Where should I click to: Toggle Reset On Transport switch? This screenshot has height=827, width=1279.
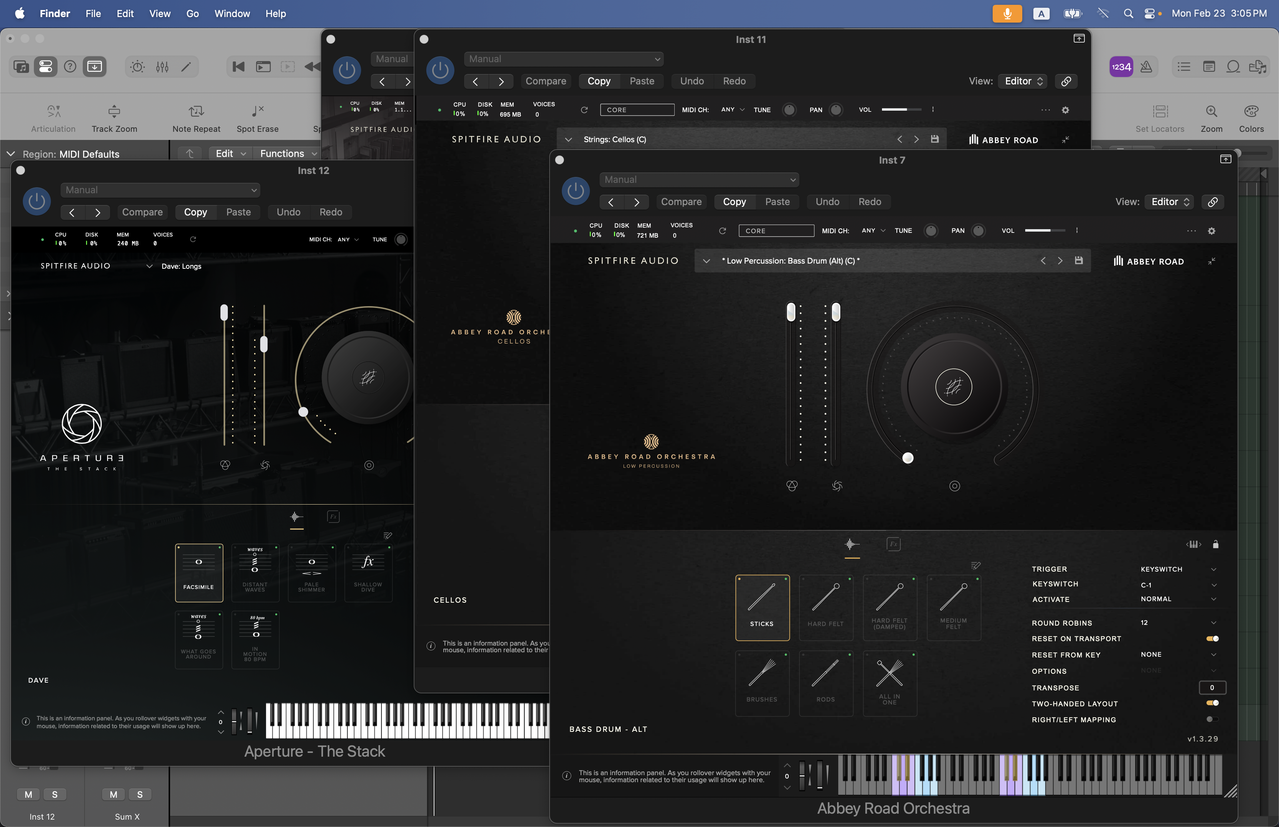click(x=1212, y=638)
